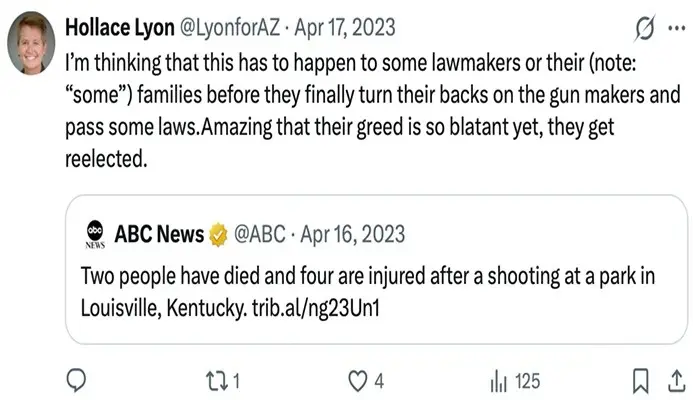The width and height of the screenshot is (697, 400).
Task: Click the ABC News account name
Action: (x=159, y=234)
